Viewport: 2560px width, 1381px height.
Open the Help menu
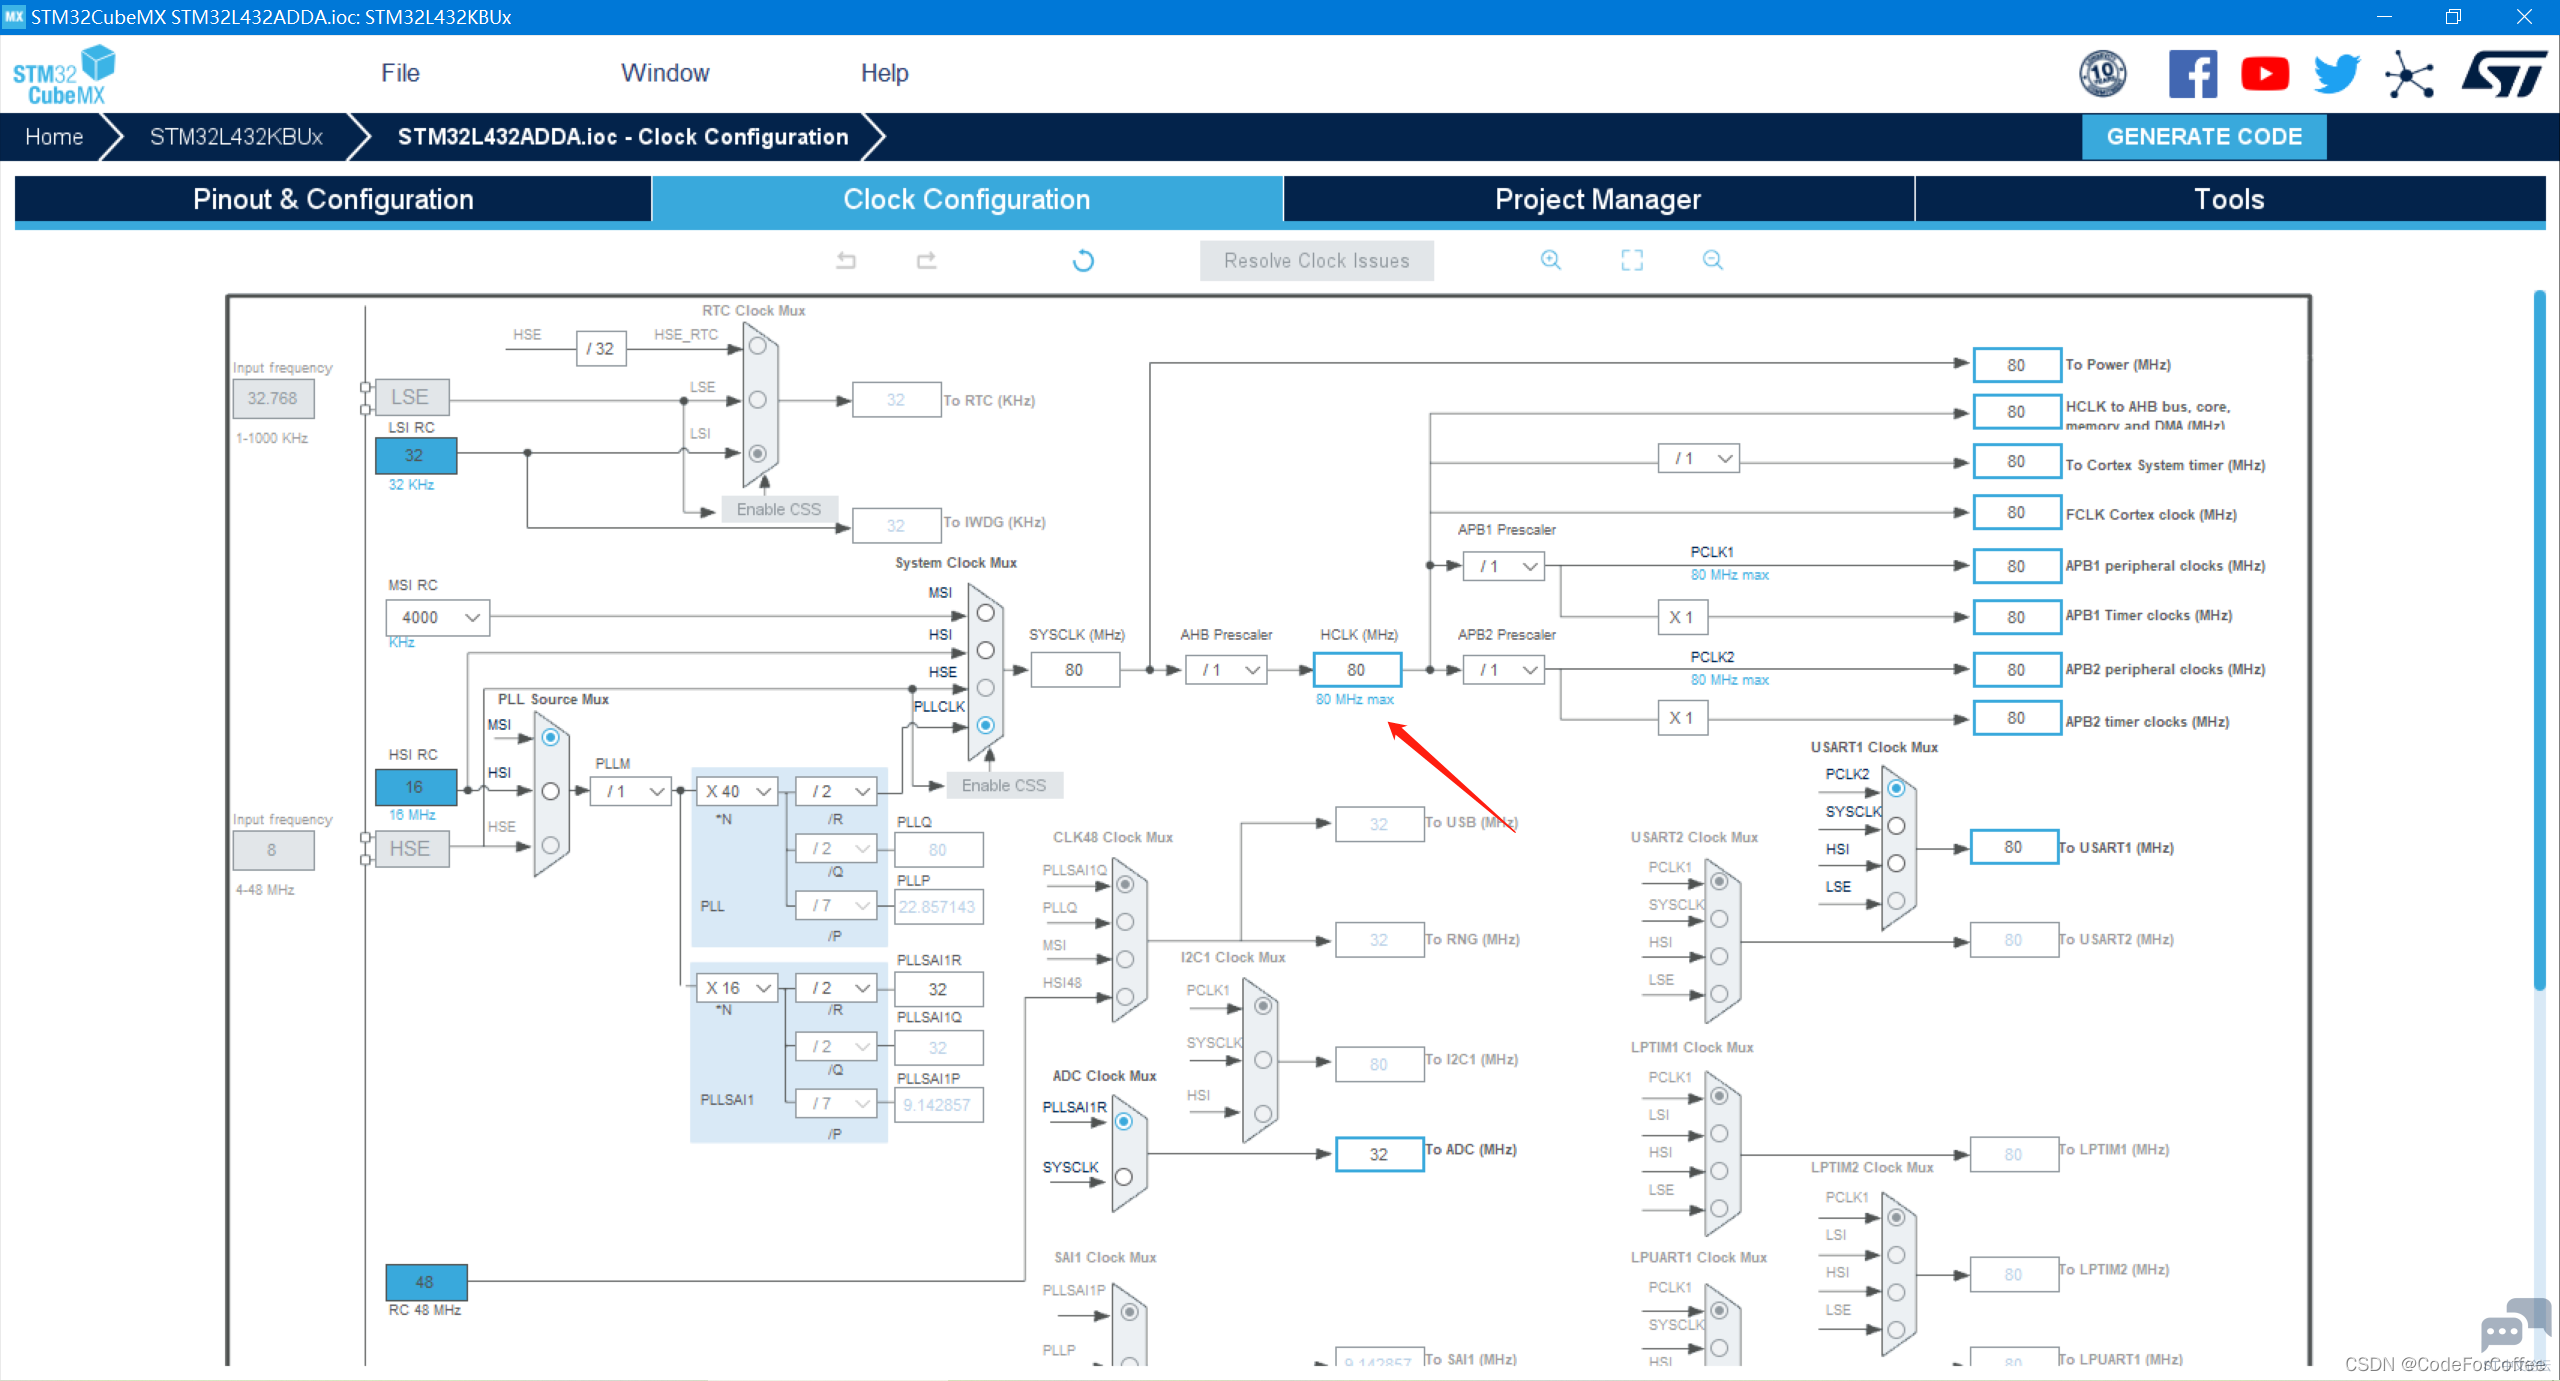[x=885, y=73]
